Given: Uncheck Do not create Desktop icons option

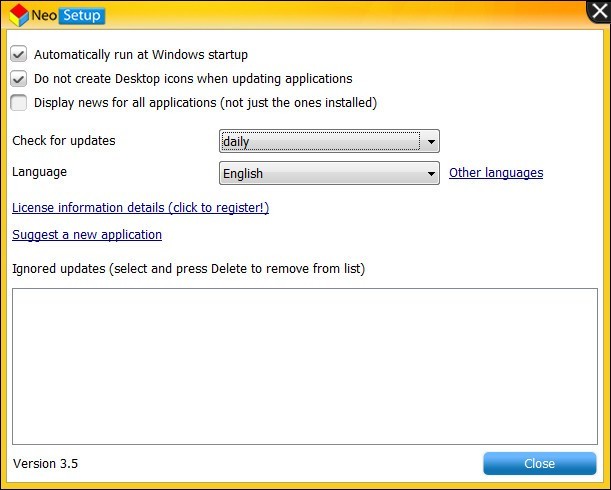Looking at the screenshot, I should tap(19, 78).
